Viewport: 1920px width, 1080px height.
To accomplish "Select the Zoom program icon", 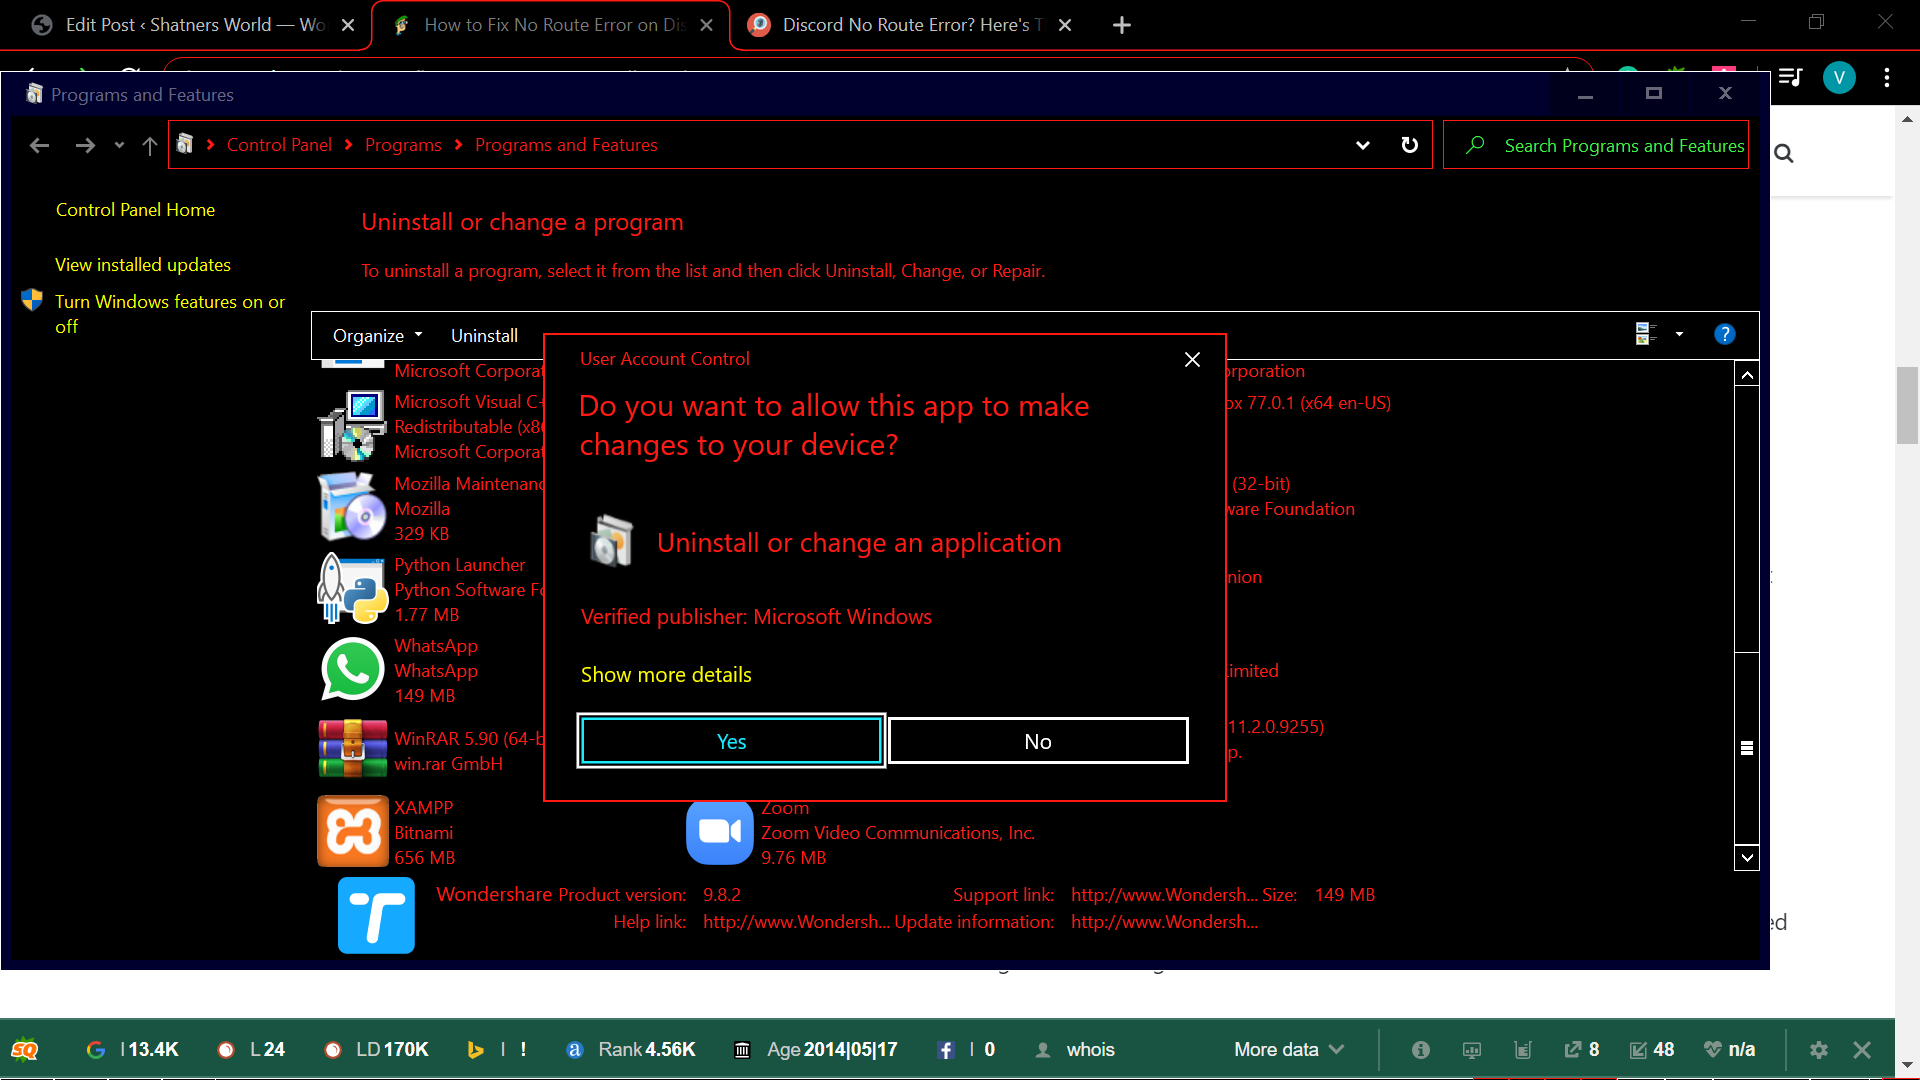I will [x=719, y=832].
